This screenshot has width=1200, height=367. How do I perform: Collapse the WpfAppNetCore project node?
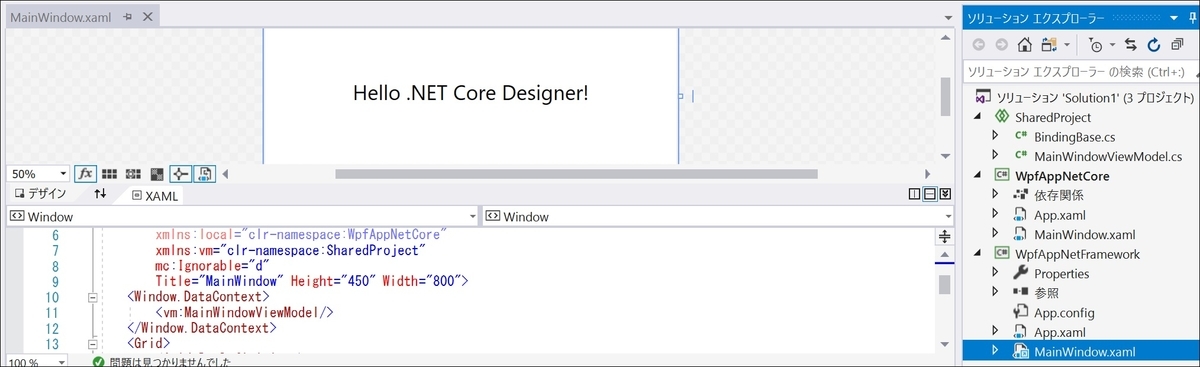tap(978, 175)
